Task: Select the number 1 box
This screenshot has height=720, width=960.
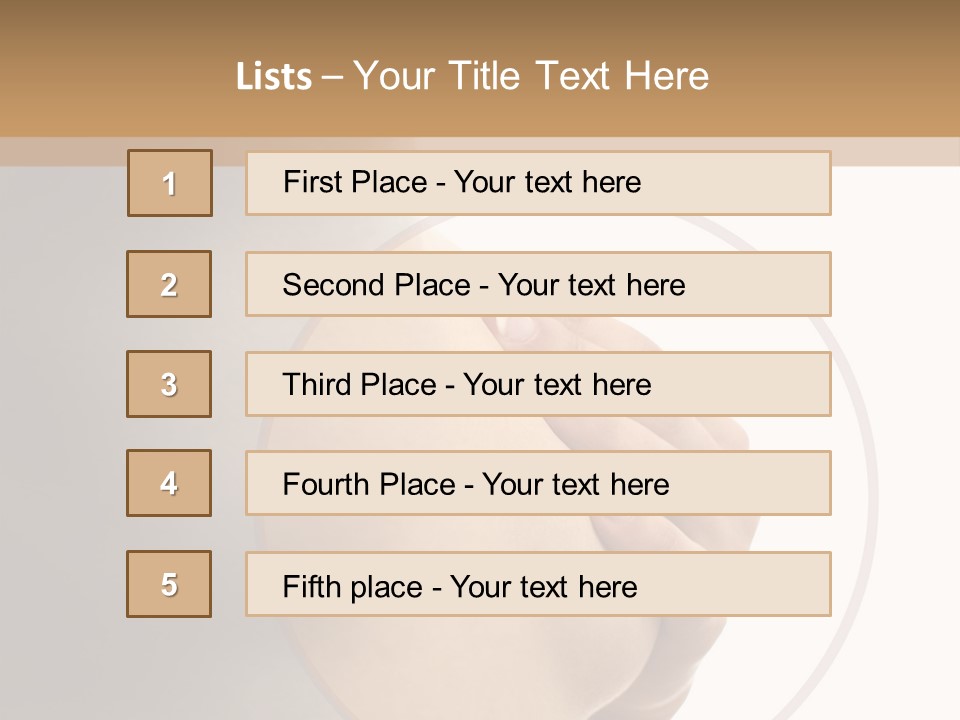Action: [170, 183]
